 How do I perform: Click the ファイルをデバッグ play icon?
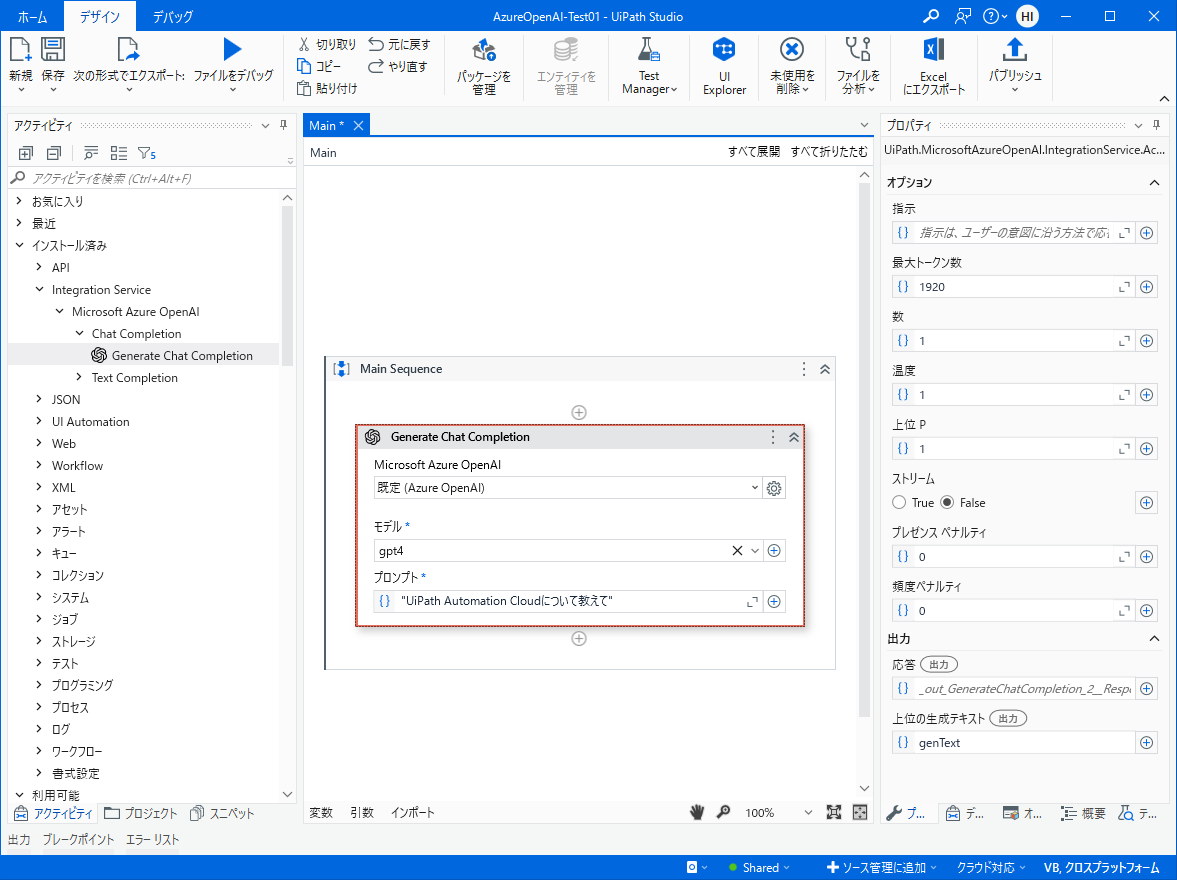click(x=233, y=50)
